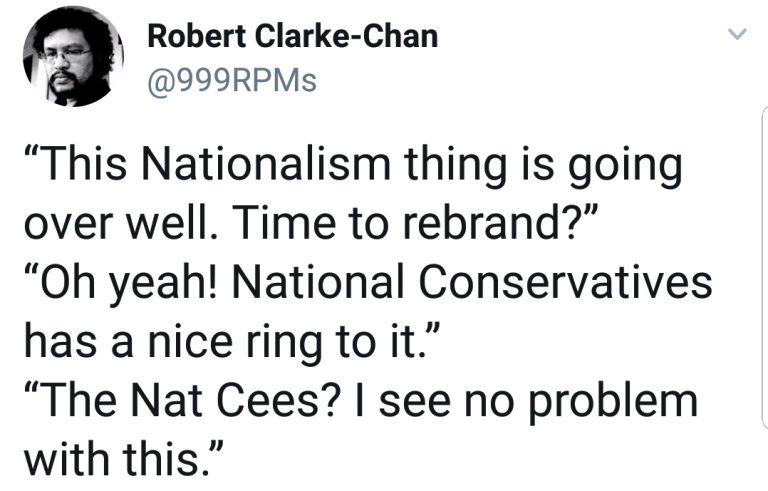Click the closing phrase "with this."
Screen dimensions: 768x491
(121, 458)
